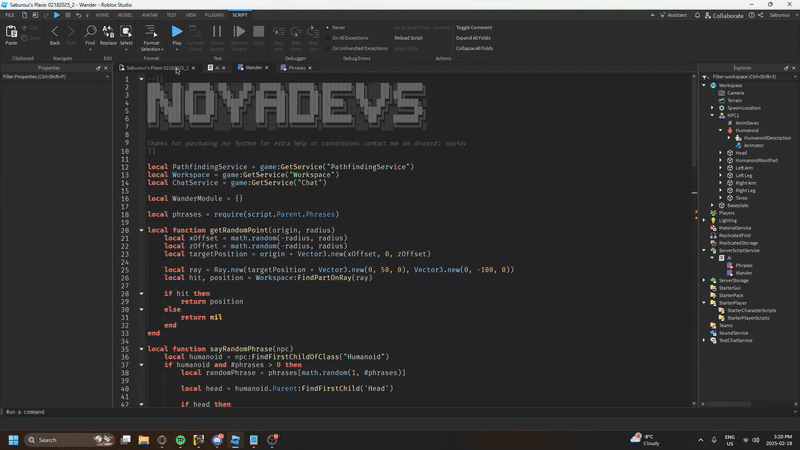Collapse the ServerScriptService node
This screenshot has width=800, height=450.
[705, 251]
